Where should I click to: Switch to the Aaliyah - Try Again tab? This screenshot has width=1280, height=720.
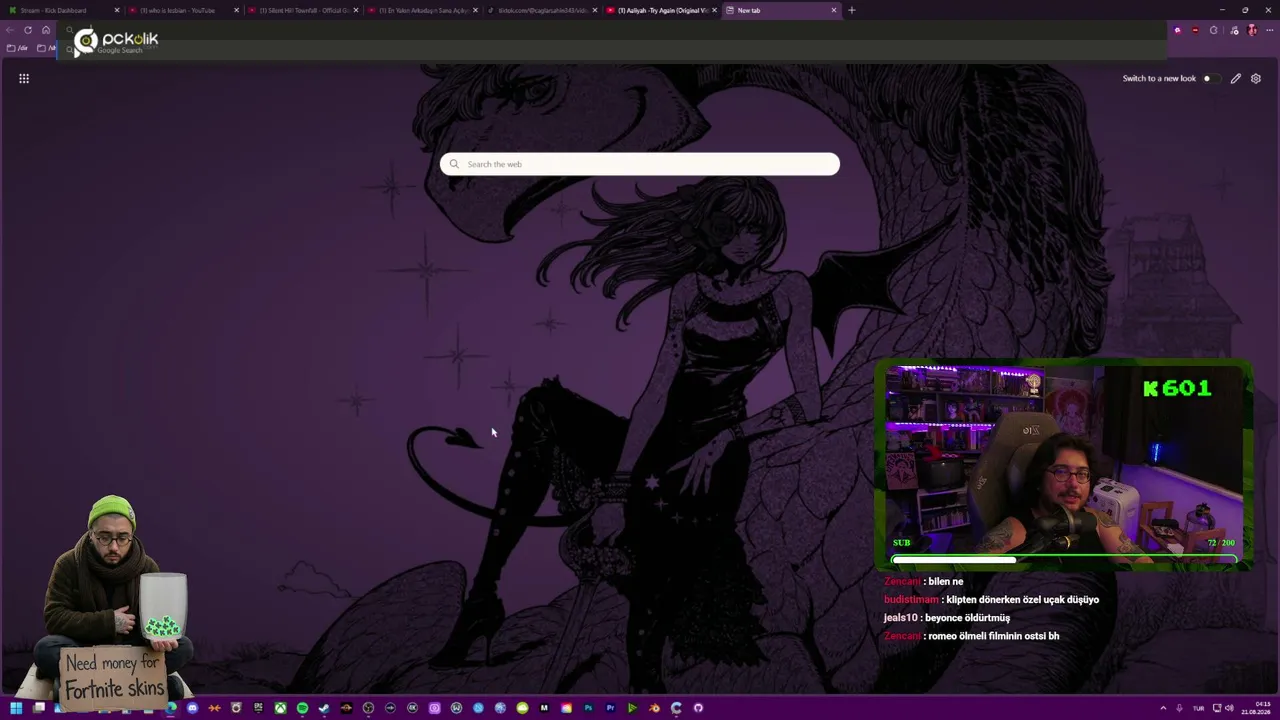pos(660,10)
